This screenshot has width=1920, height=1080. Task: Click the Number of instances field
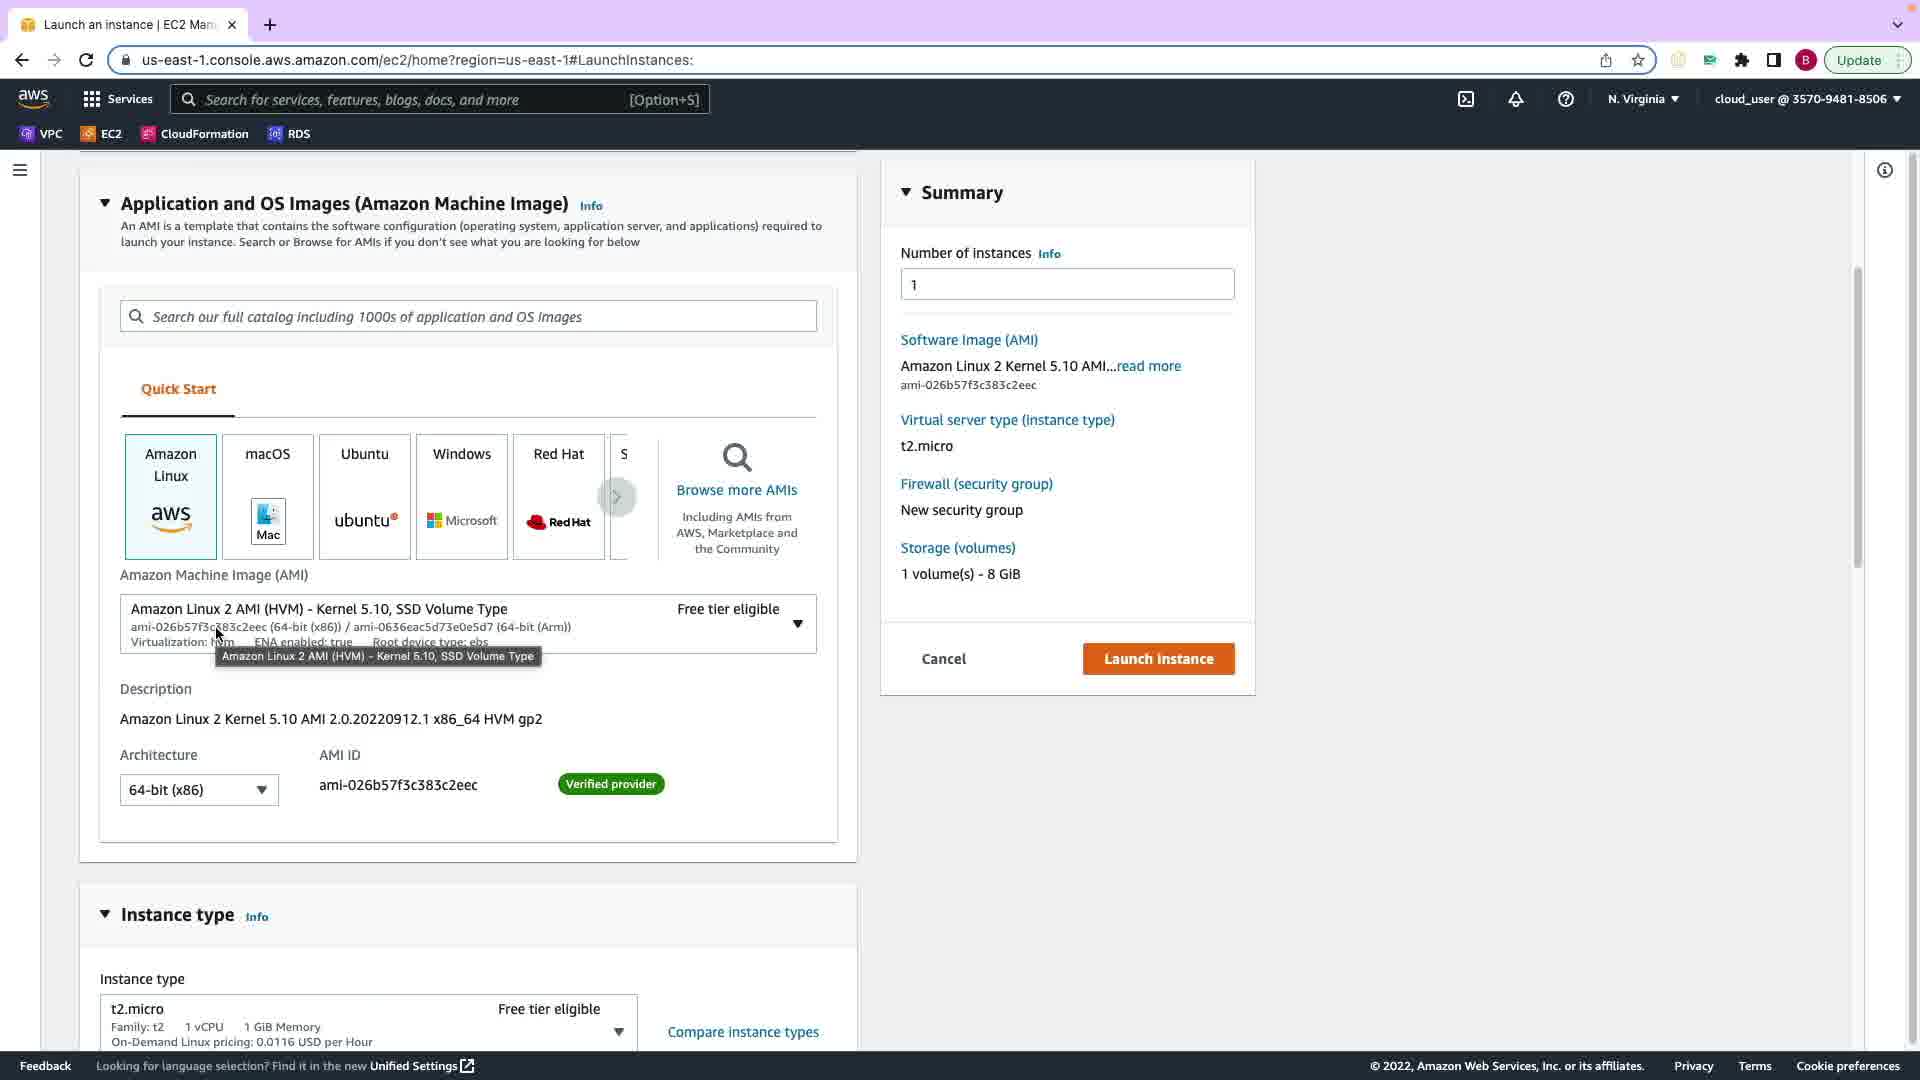tap(1067, 285)
